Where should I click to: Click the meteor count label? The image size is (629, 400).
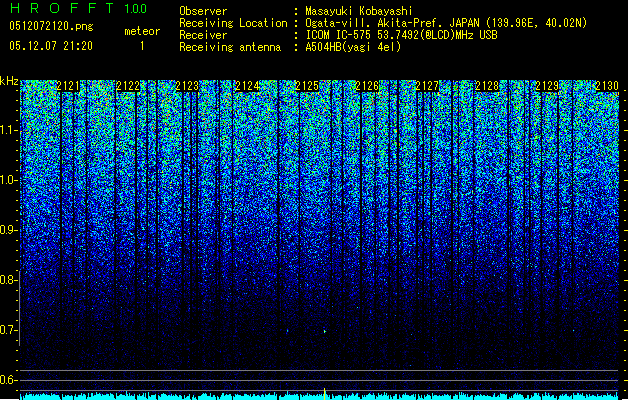[x=142, y=31]
